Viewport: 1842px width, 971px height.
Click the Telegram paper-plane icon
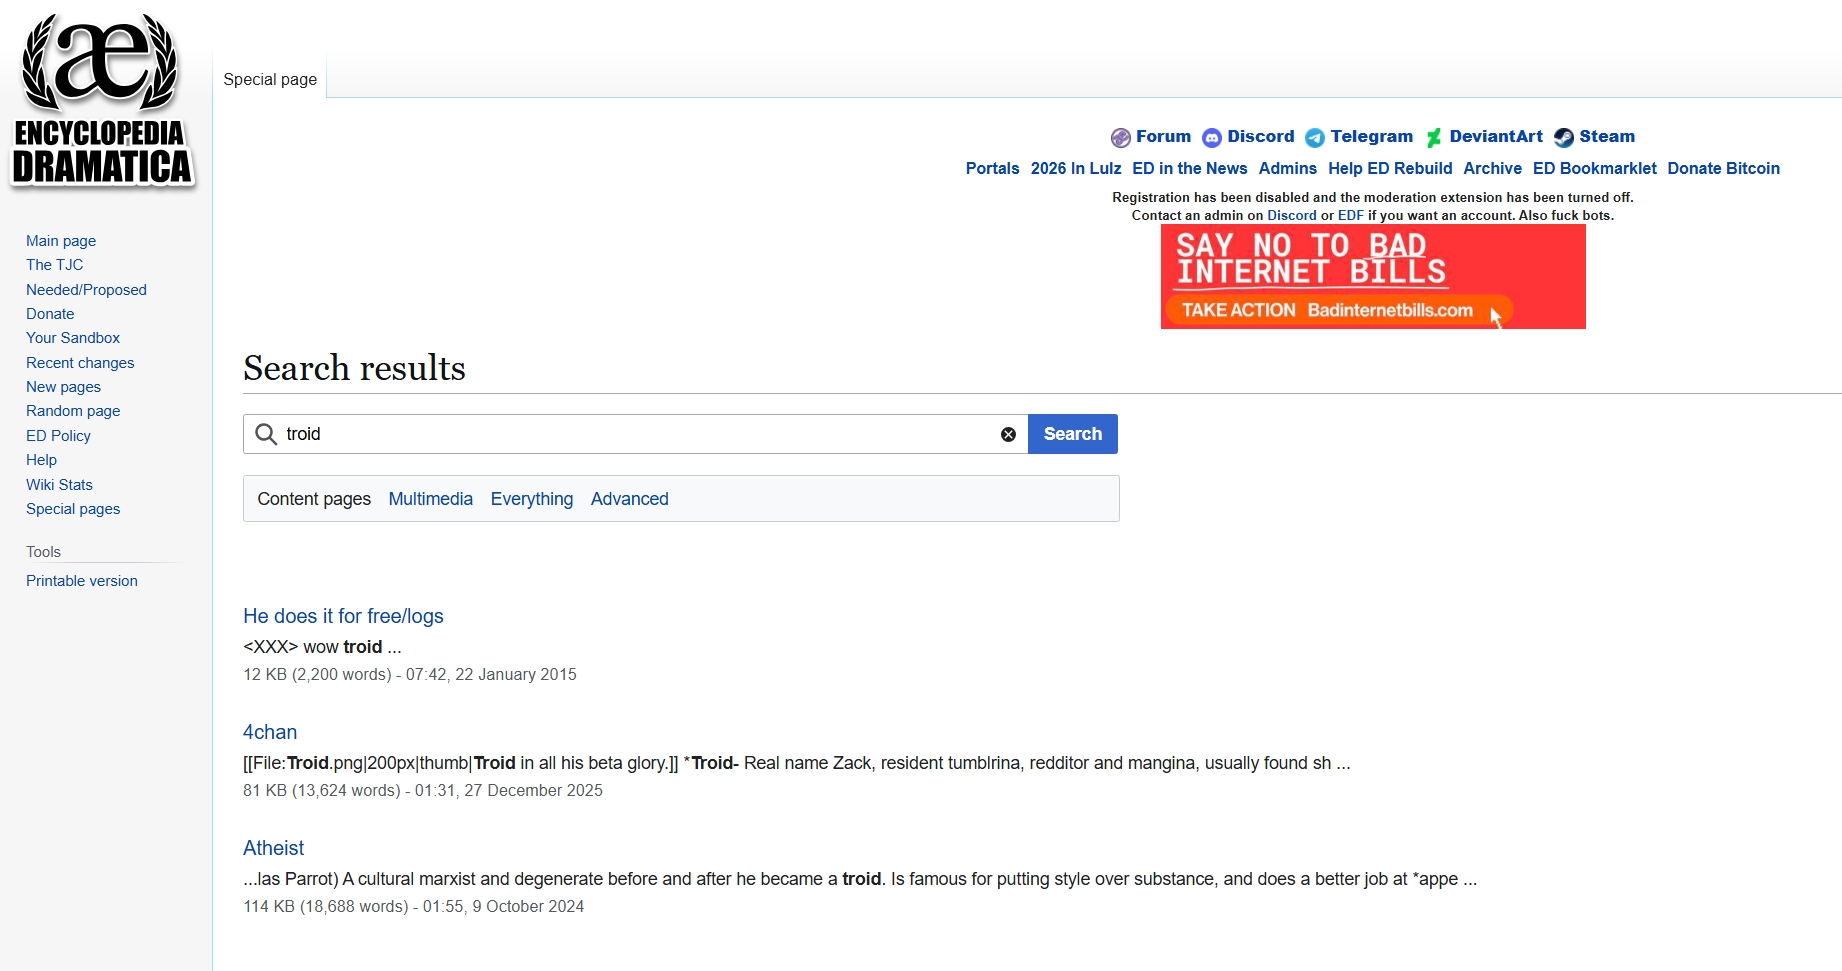[x=1315, y=138]
